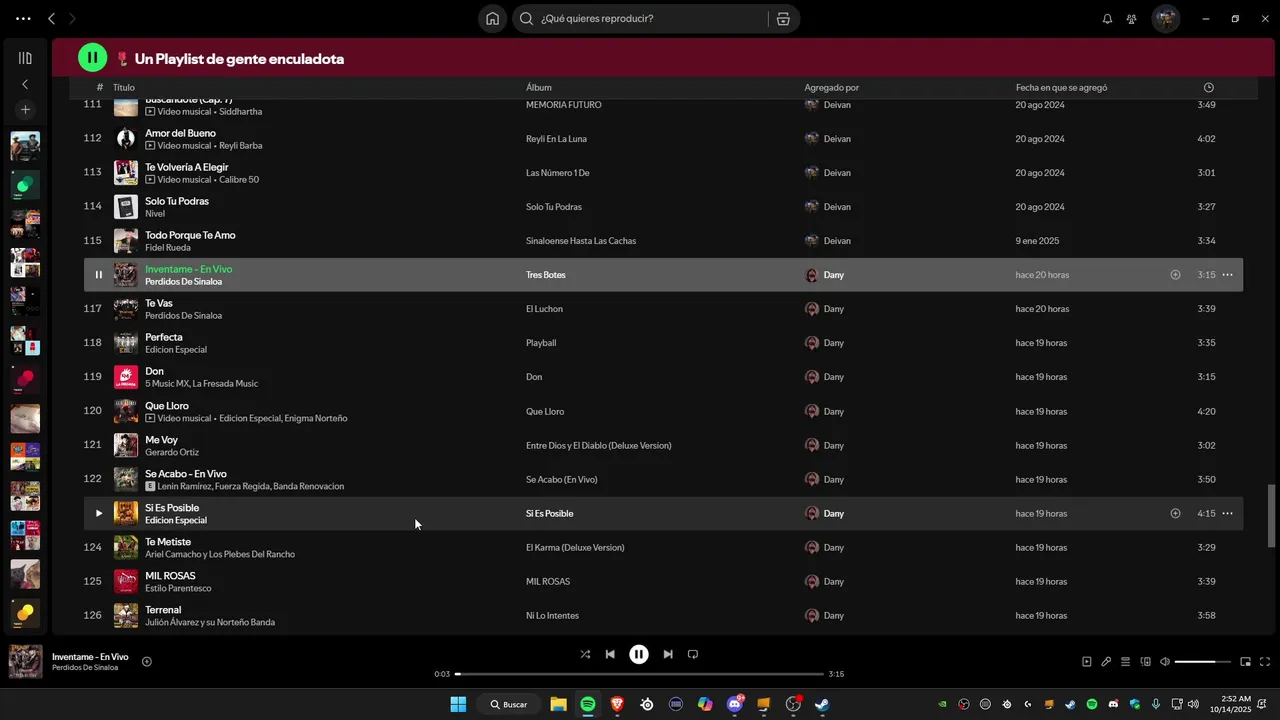1280x720 pixels.
Task: Open more options for Inventame - En Vivo
Action: point(1227,275)
